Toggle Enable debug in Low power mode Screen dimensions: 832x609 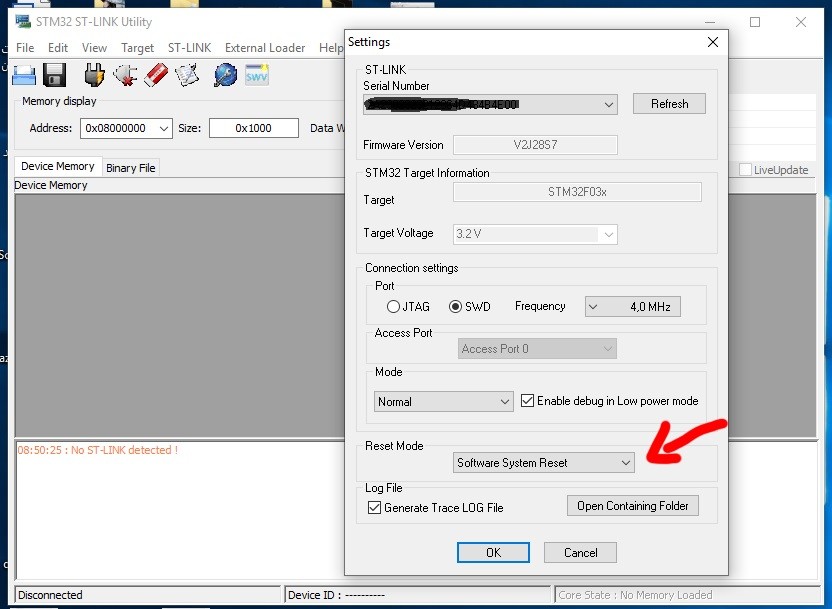click(527, 401)
